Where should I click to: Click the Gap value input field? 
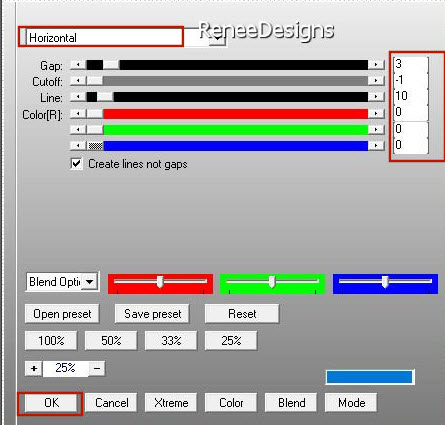pyautogui.click(x=411, y=64)
